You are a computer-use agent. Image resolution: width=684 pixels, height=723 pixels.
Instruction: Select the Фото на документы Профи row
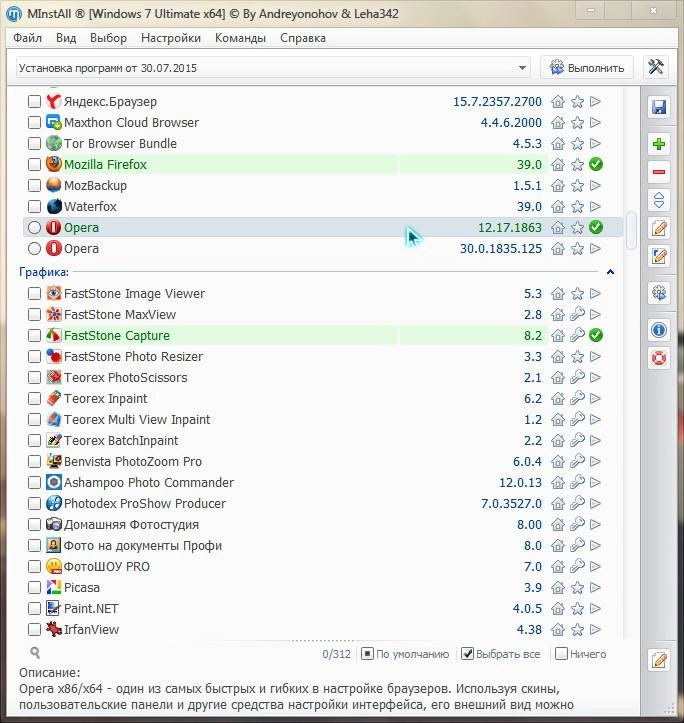coord(323,545)
